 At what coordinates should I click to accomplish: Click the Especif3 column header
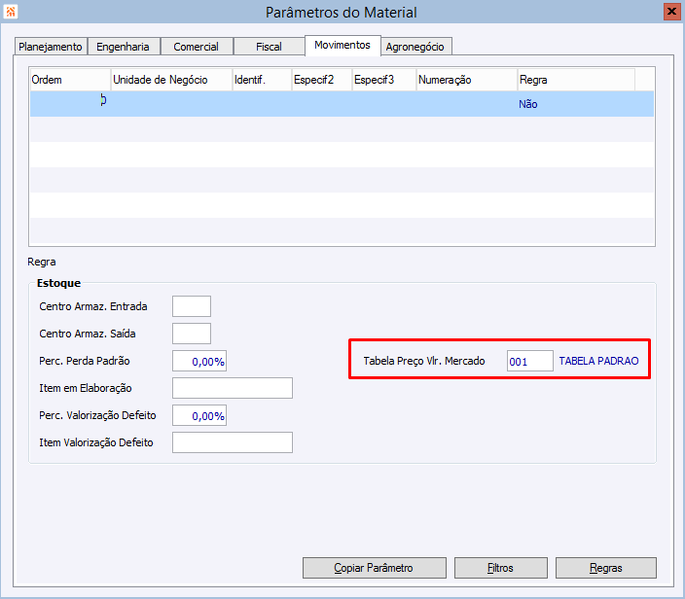point(384,80)
